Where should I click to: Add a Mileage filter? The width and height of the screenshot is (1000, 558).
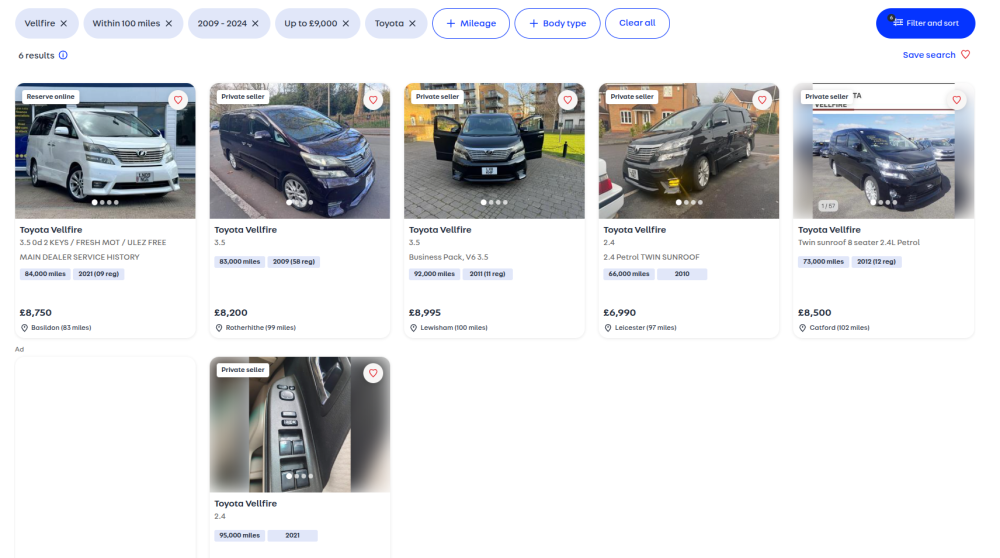click(471, 24)
